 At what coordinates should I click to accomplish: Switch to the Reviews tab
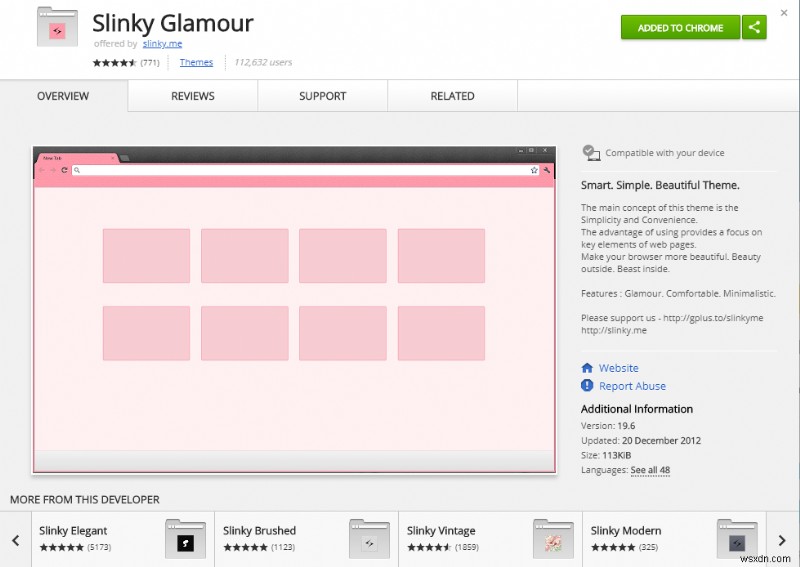[x=193, y=96]
